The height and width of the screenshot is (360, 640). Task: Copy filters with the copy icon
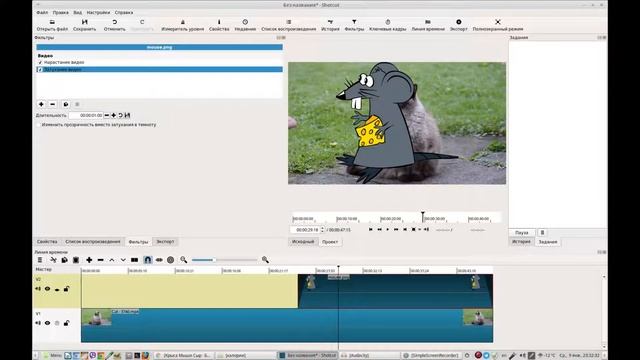66,104
